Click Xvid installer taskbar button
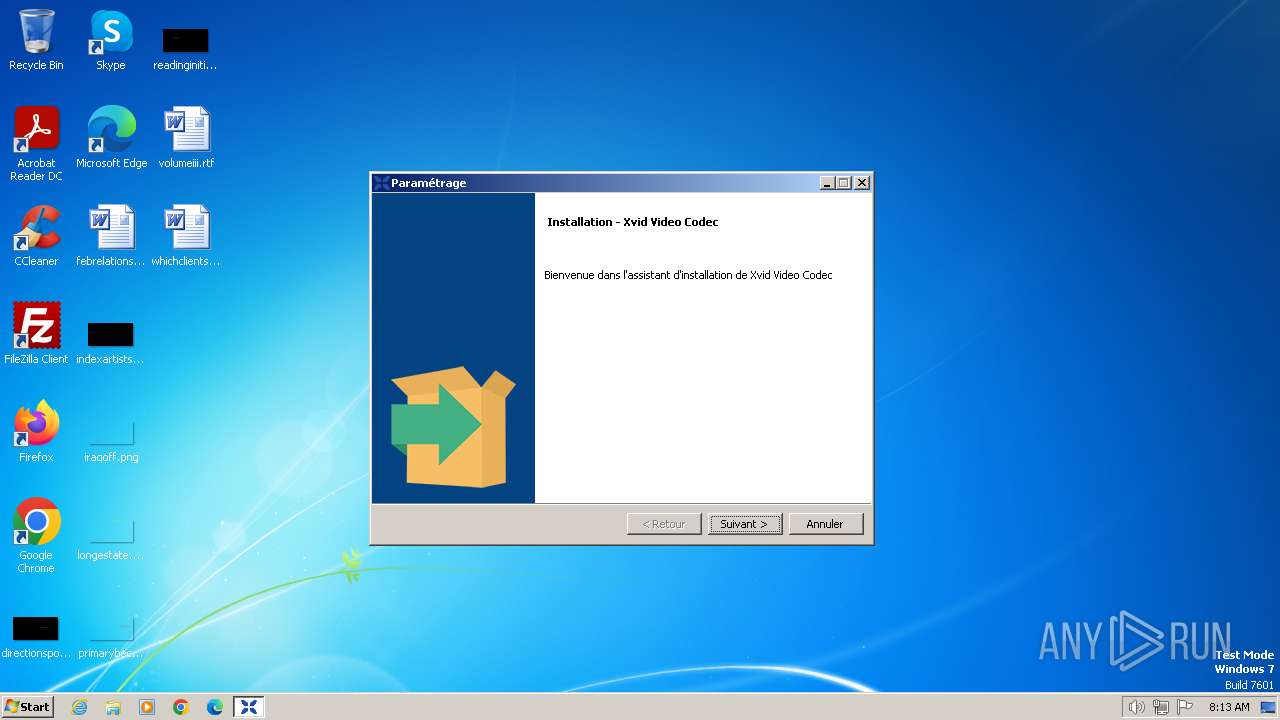 click(x=249, y=707)
